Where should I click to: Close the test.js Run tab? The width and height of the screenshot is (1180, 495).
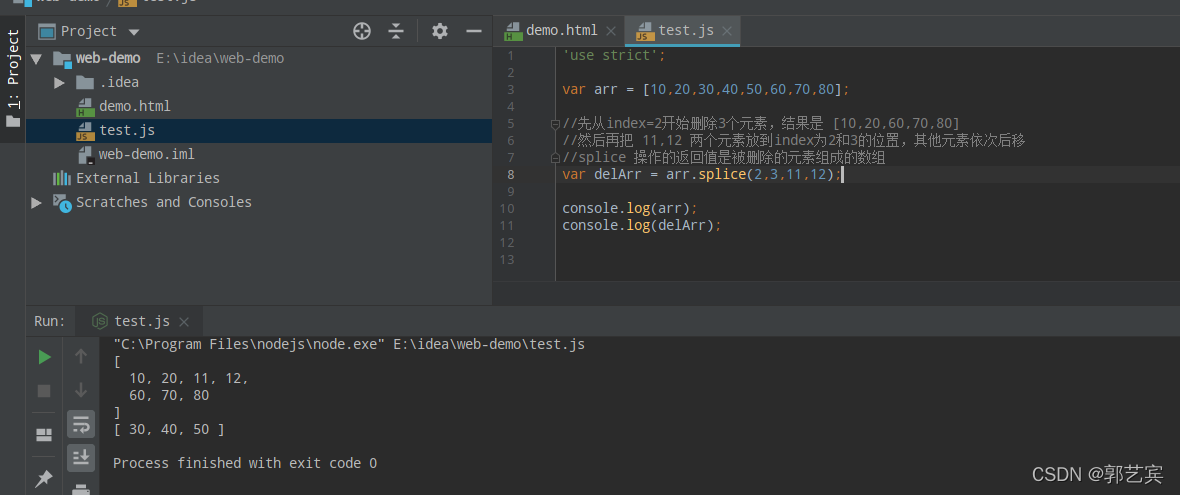(x=184, y=322)
